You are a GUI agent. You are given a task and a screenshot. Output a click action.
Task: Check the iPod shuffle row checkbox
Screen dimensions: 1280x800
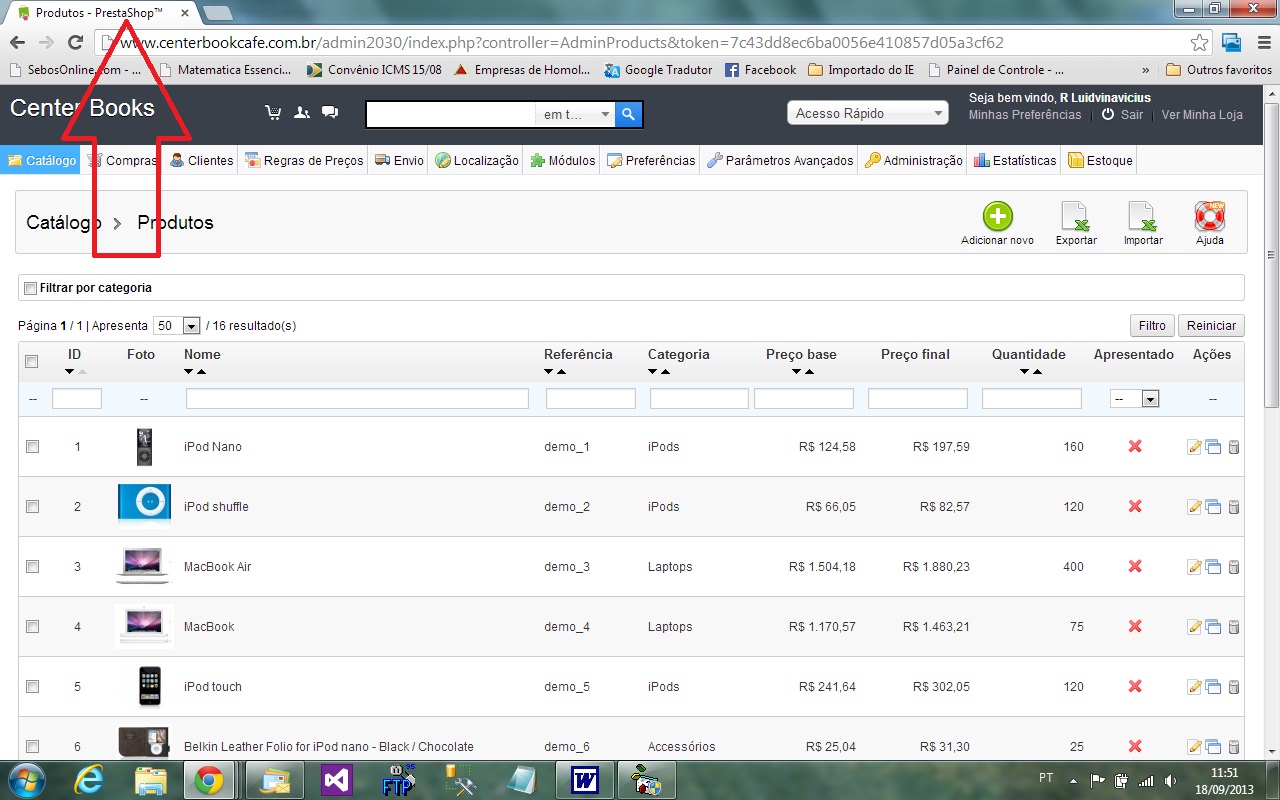pyautogui.click(x=32, y=507)
